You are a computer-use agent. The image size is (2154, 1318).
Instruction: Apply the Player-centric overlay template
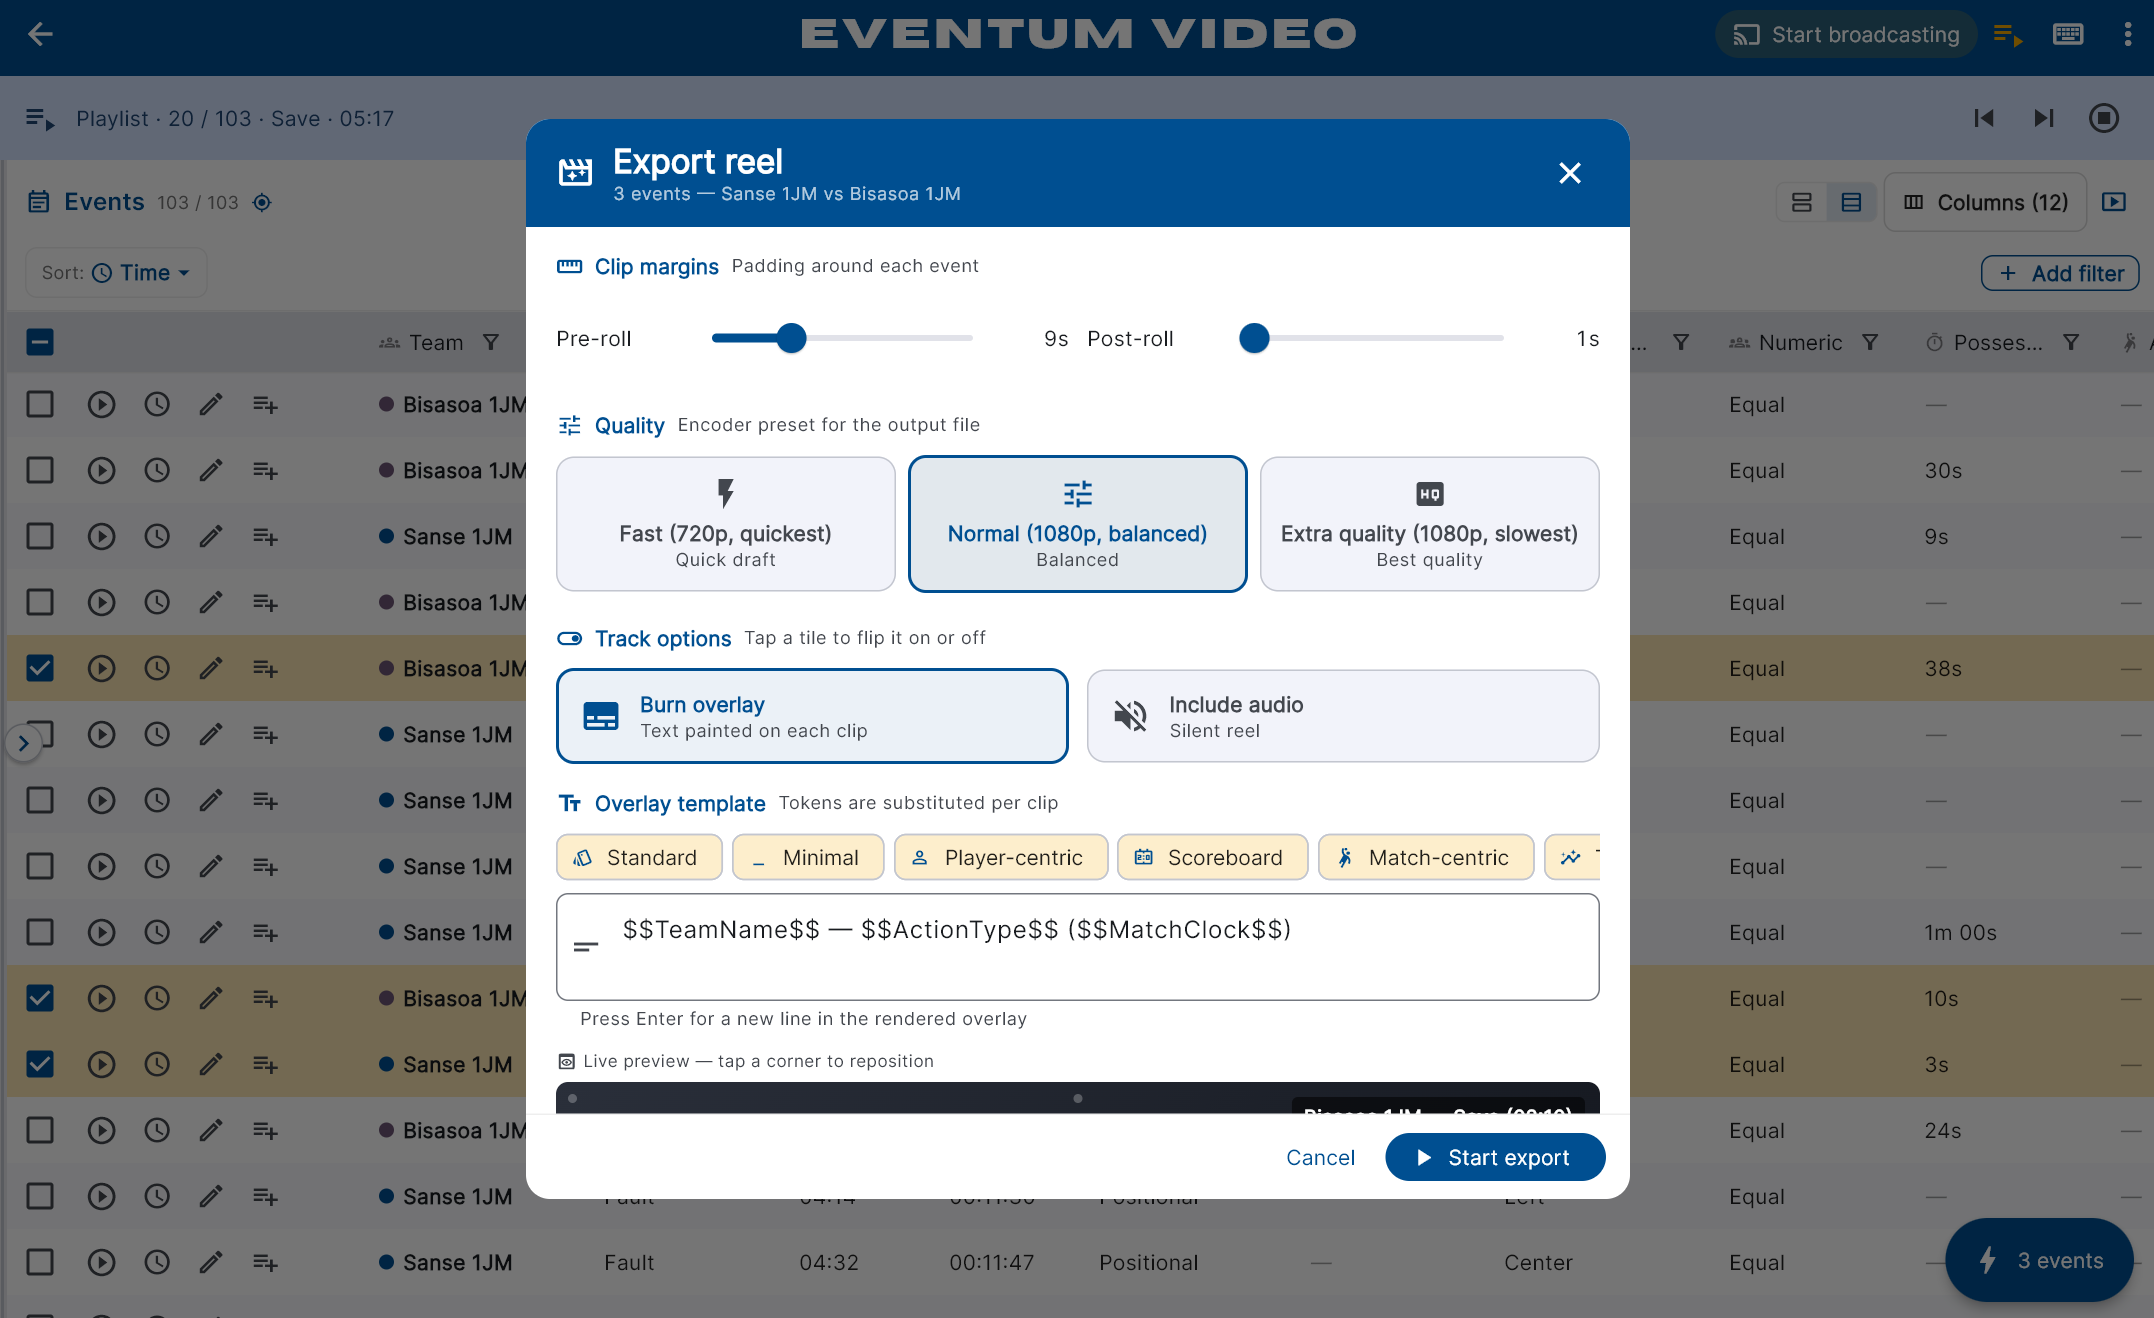pos(1001,857)
